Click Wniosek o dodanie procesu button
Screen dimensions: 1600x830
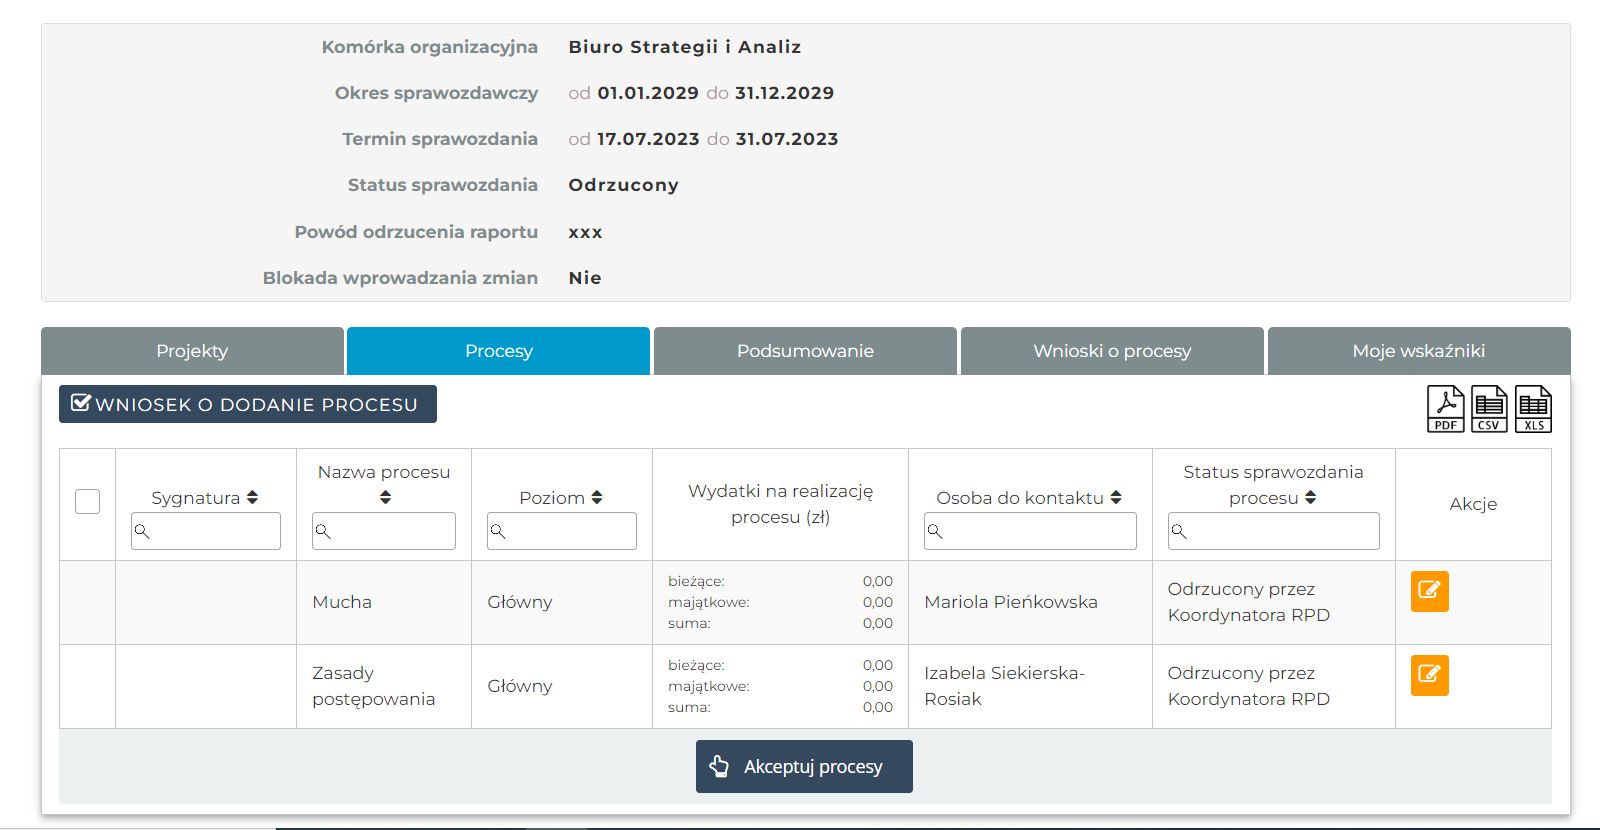pyautogui.click(x=248, y=404)
